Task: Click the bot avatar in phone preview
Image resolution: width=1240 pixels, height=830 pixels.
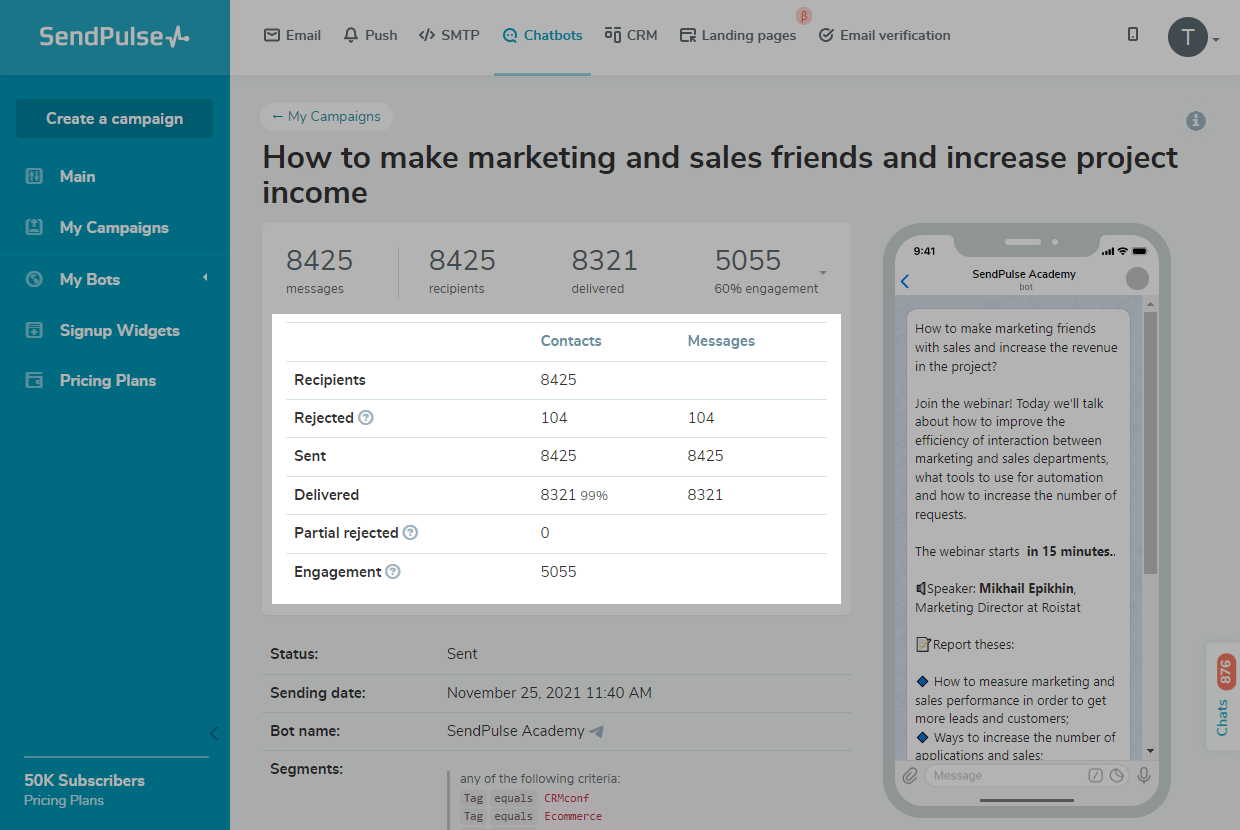Action: (1137, 279)
